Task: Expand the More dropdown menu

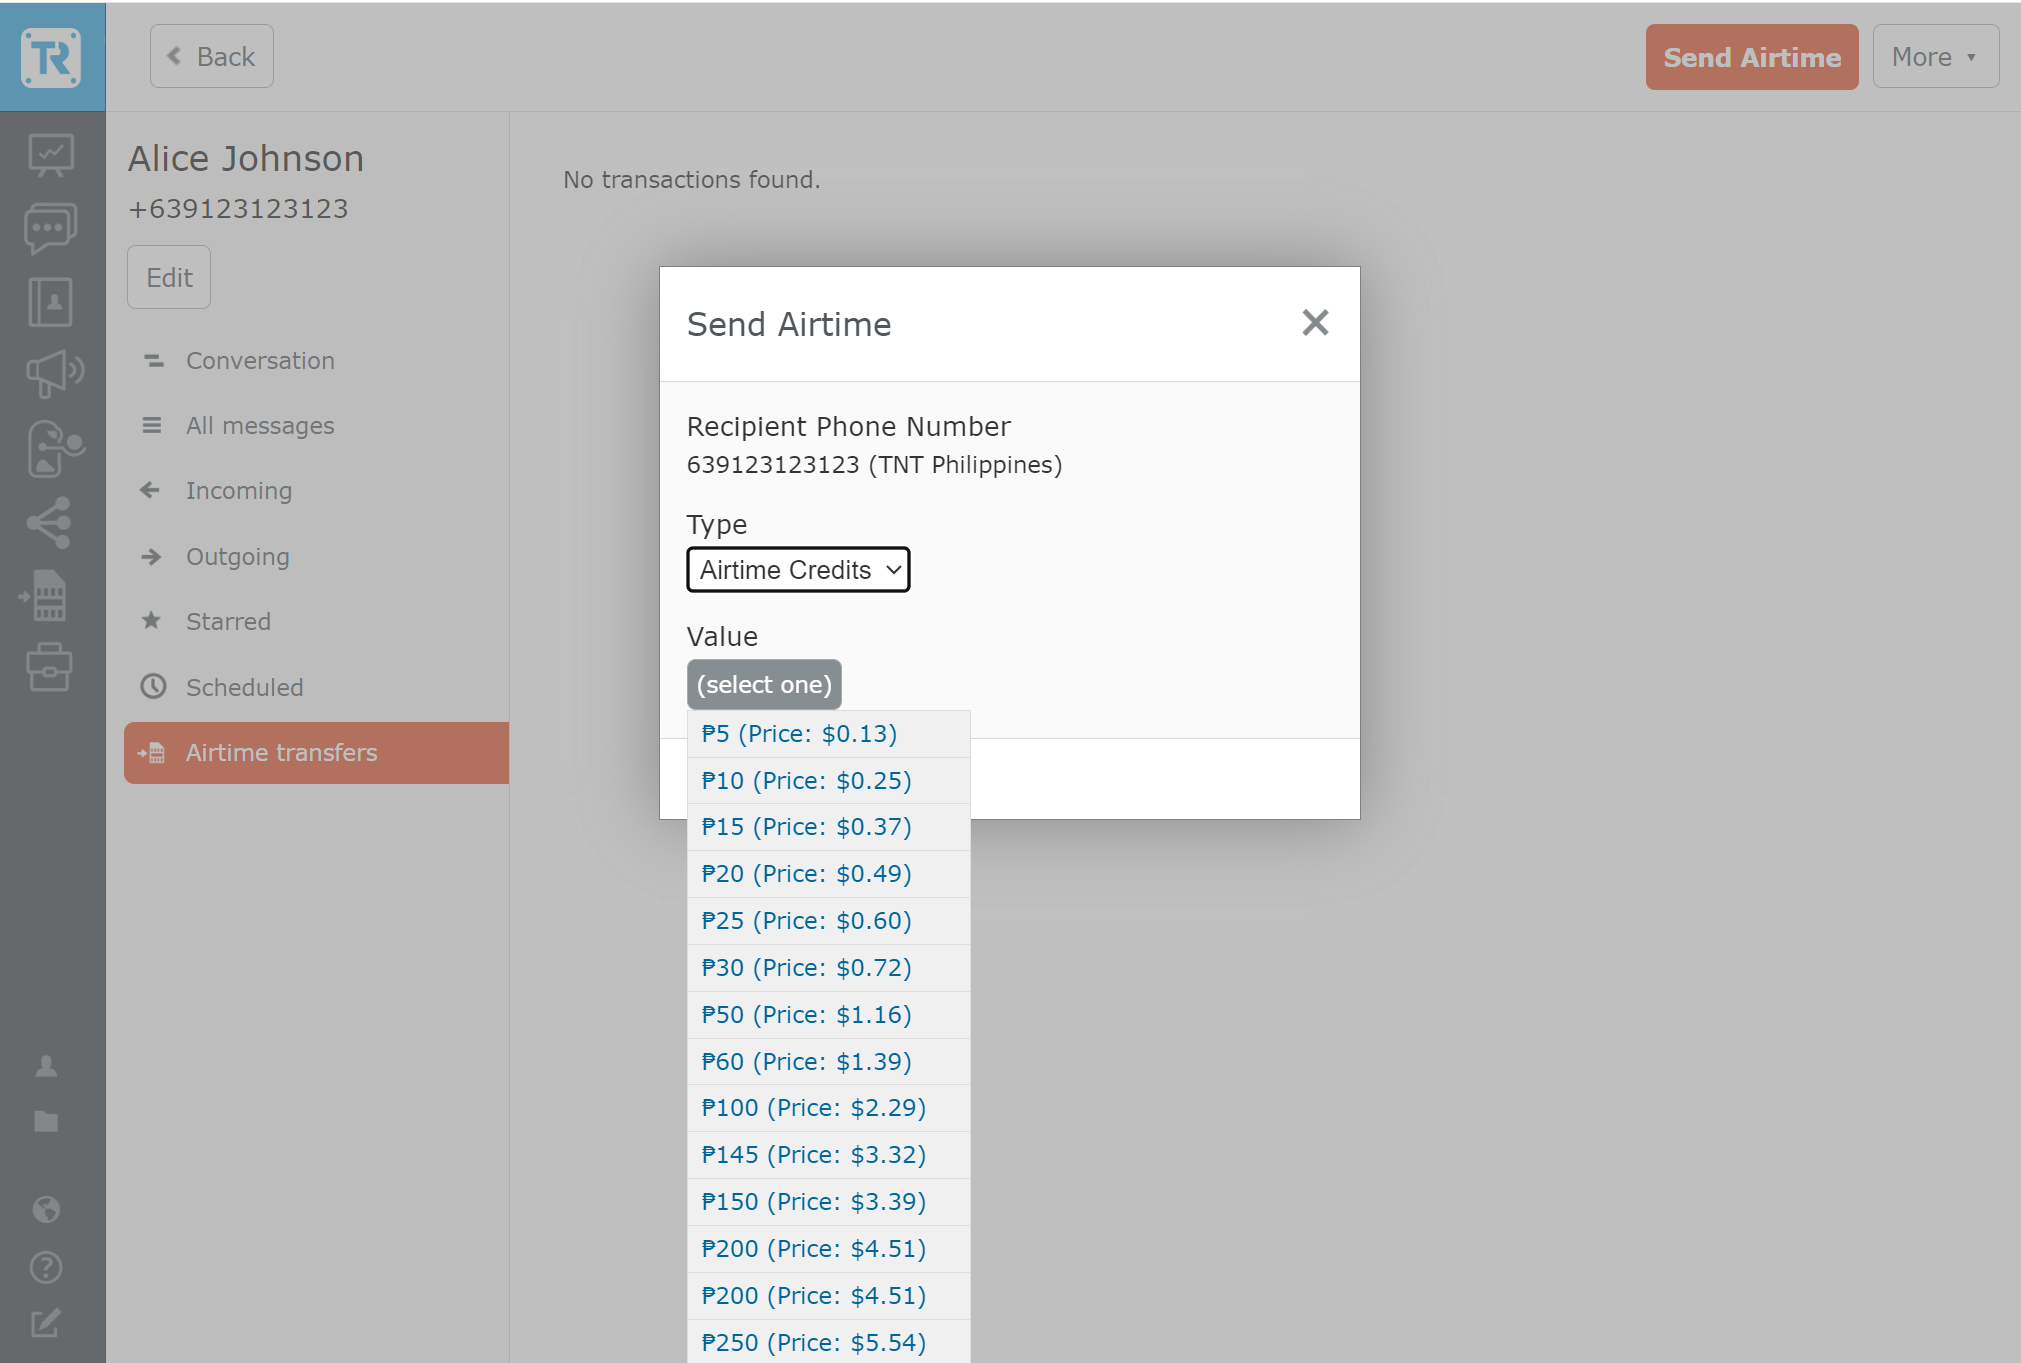Action: 1935,57
